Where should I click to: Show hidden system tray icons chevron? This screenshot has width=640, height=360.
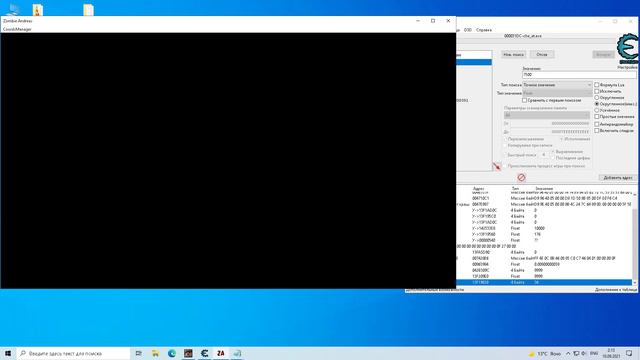[568, 353]
